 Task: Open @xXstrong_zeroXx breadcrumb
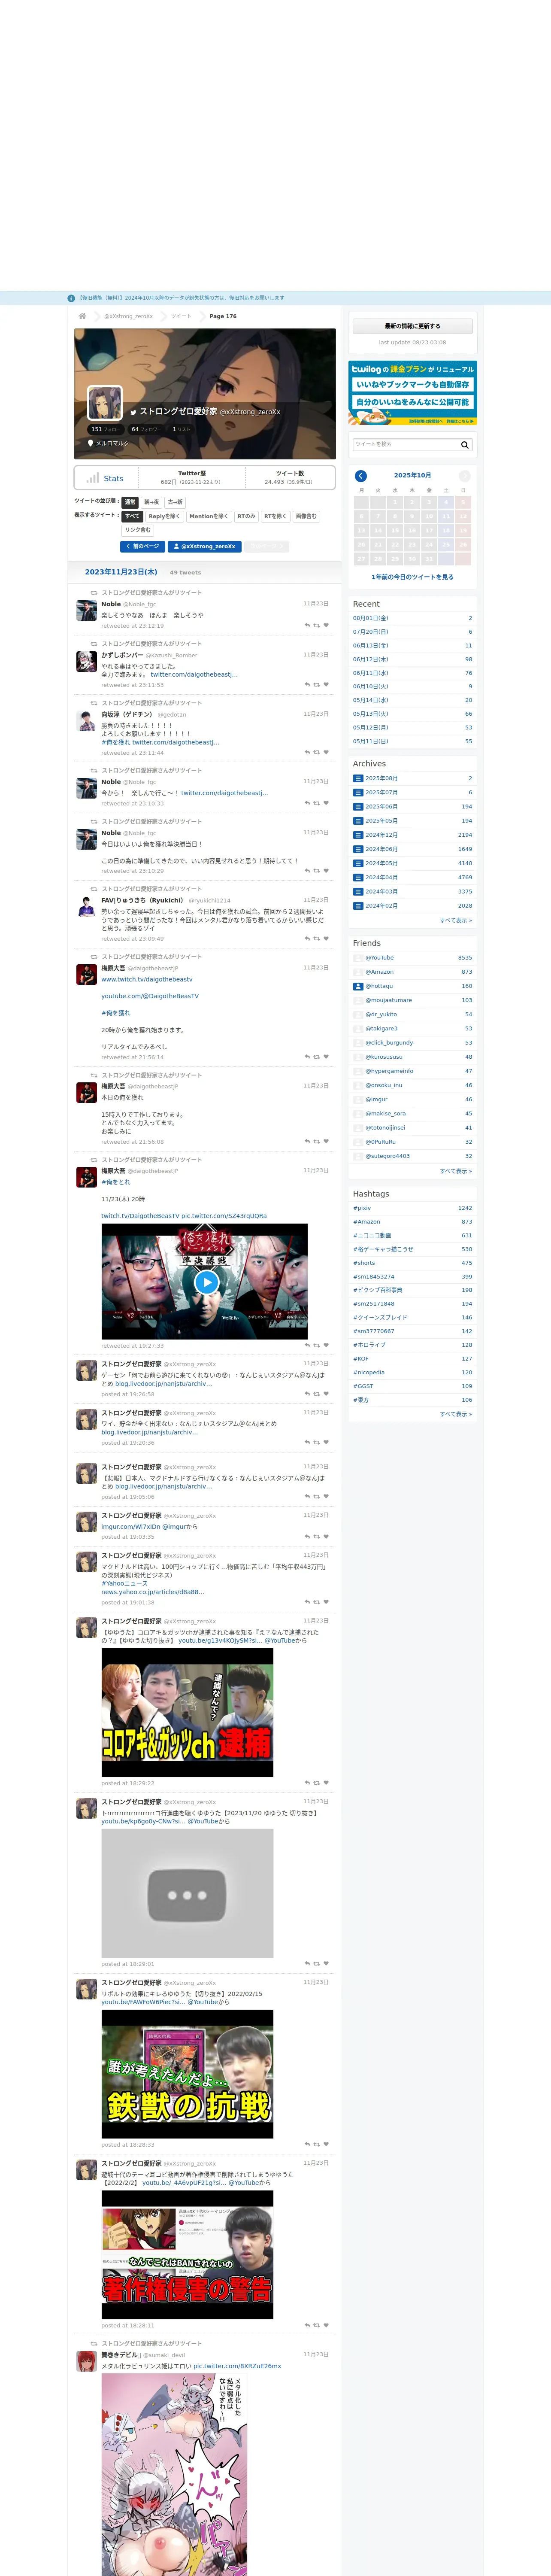coord(129,316)
